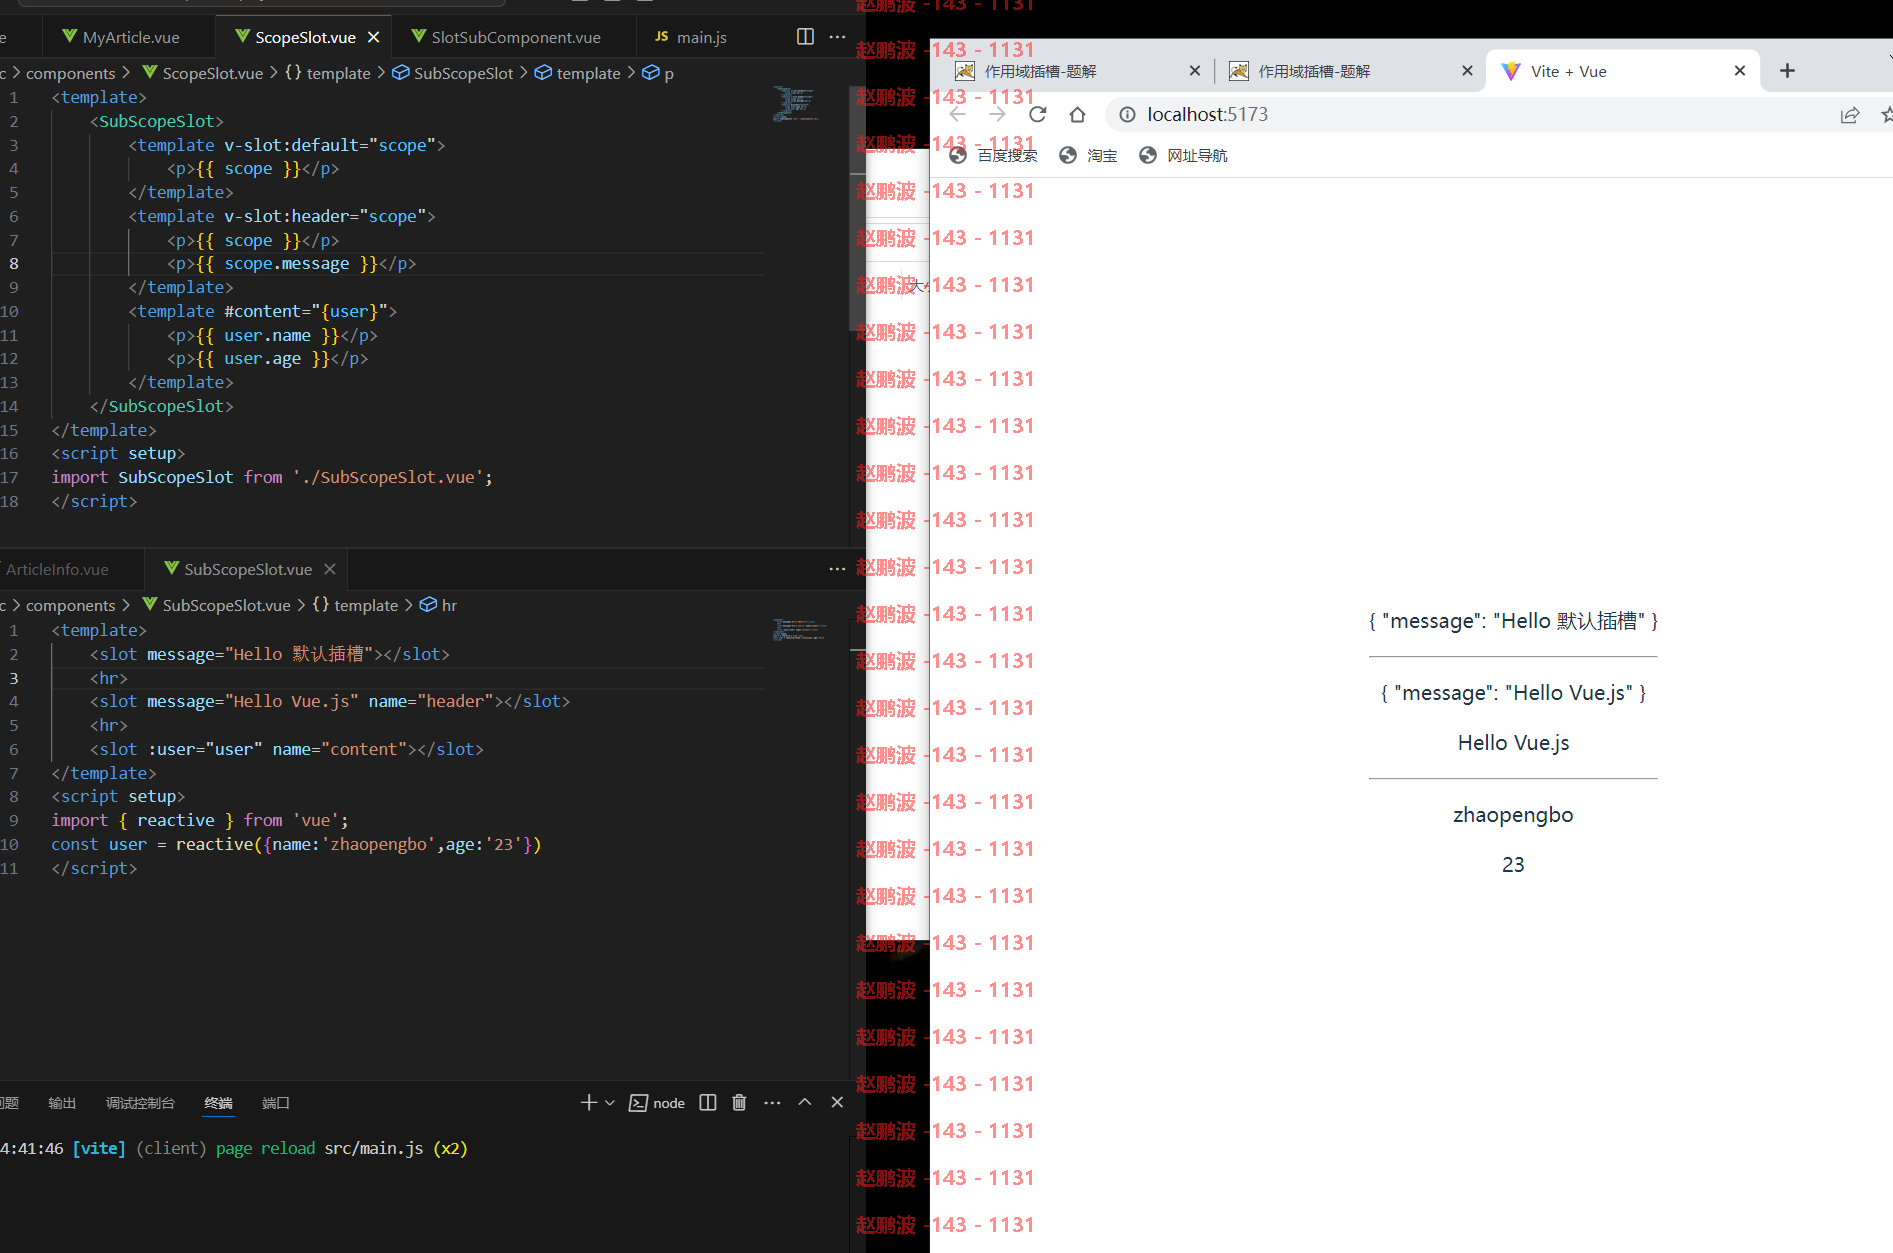Click components in the top breadcrumb
The height and width of the screenshot is (1253, 1893).
[x=71, y=73]
